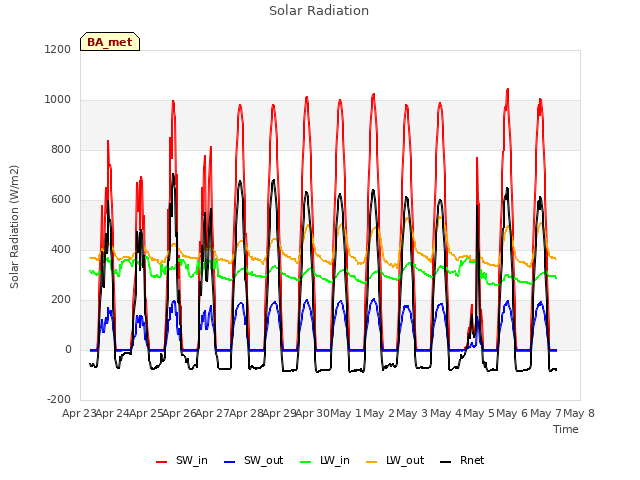Screen dimensions: 640x480
Task: Click the orange LW_out legend color marker
Action: [372, 462]
